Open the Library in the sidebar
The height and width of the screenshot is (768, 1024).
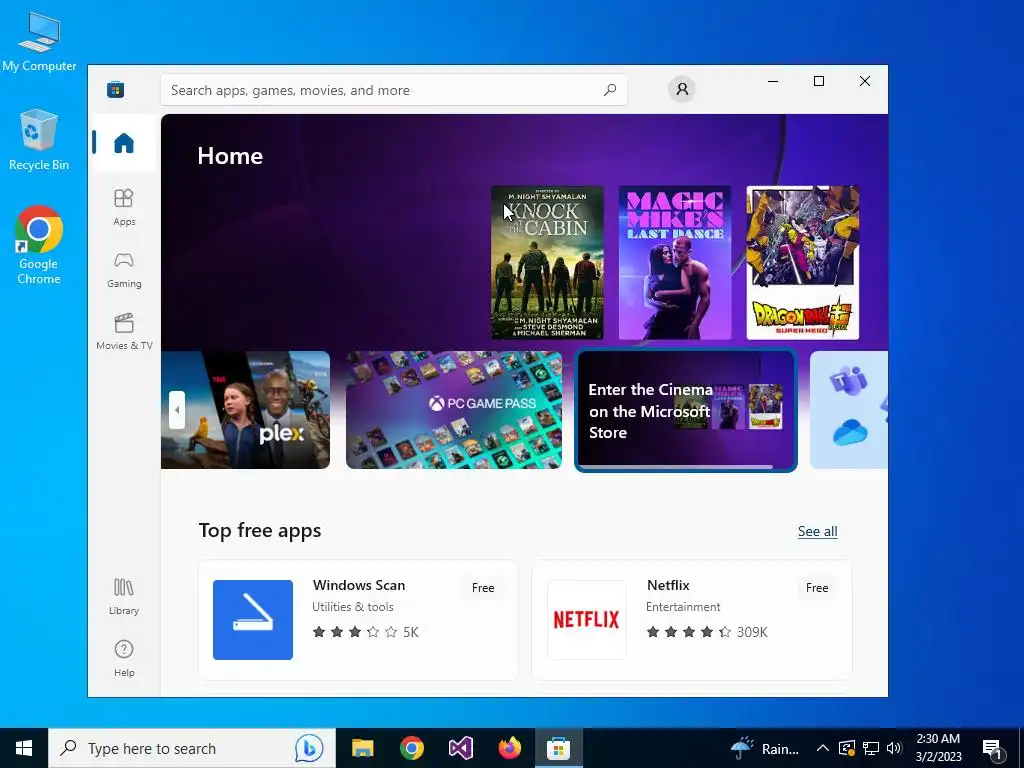[124, 596]
